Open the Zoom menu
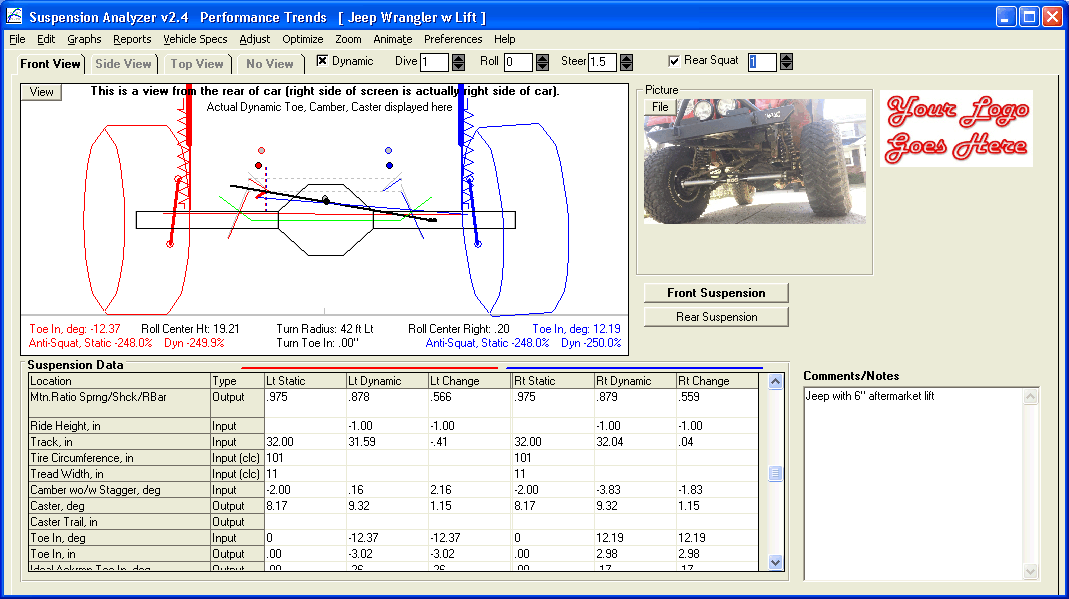Viewport: 1069px width, 599px height. [348, 40]
